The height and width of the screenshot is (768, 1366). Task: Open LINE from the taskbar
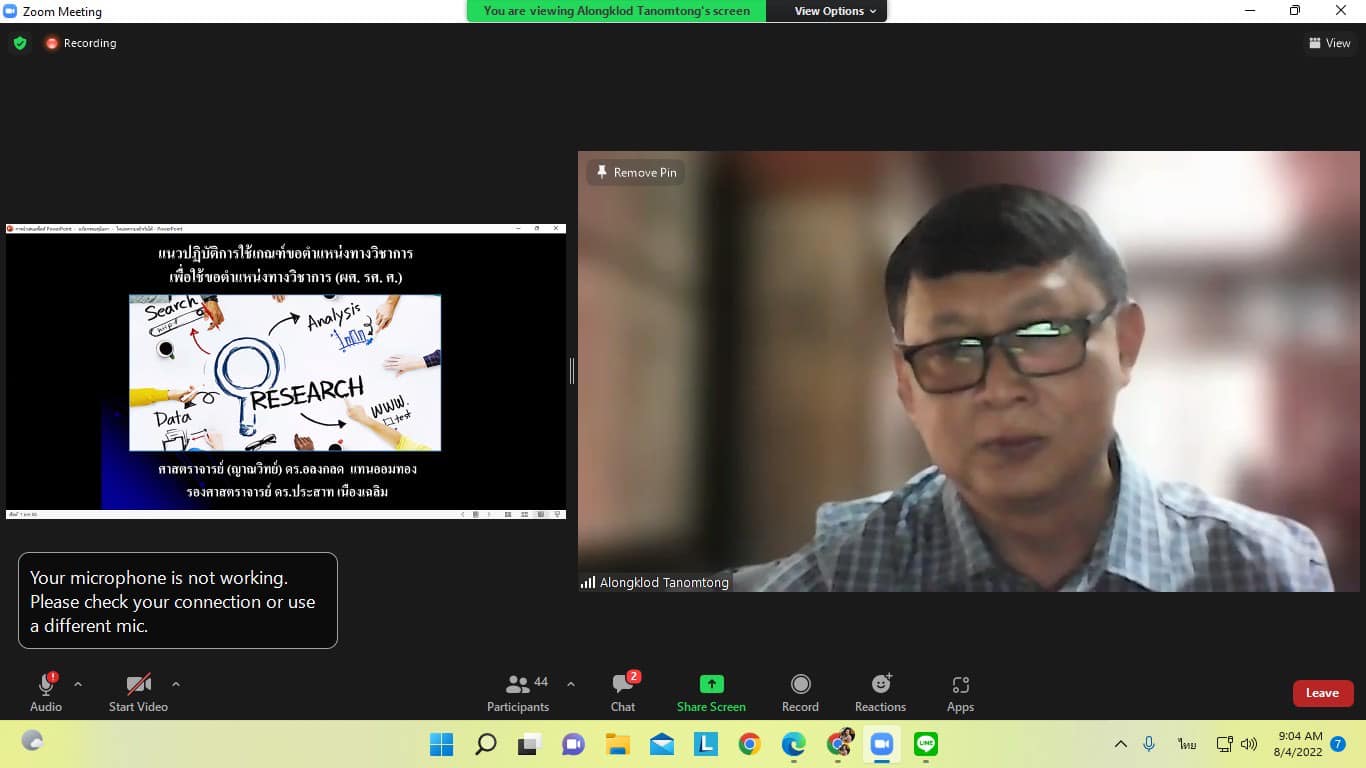[x=926, y=744]
